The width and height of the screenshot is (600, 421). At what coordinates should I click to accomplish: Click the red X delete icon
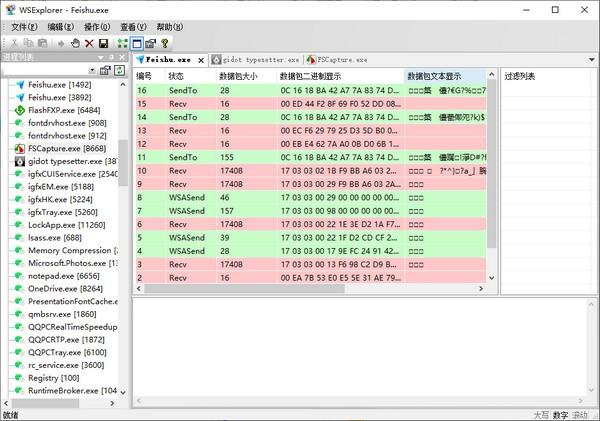point(89,43)
